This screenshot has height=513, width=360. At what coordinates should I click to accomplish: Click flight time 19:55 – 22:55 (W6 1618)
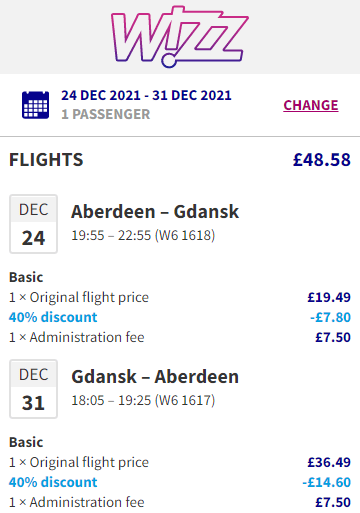coord(143,235)
